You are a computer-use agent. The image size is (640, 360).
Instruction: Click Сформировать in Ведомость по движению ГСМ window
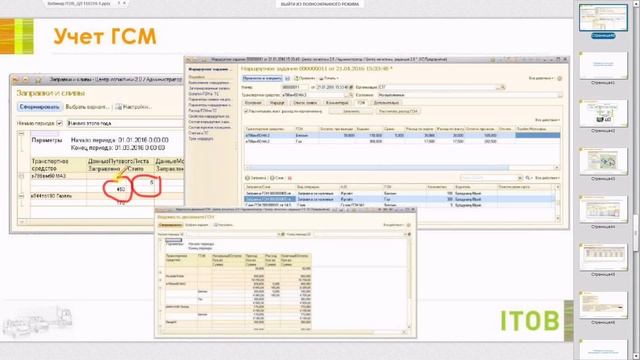(x=170, y=225)
